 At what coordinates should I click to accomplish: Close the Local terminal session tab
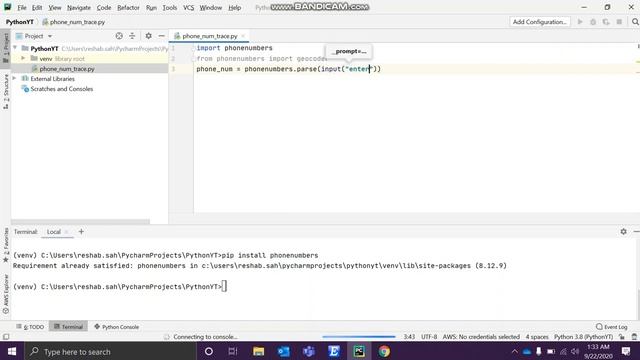coord(67,232)
